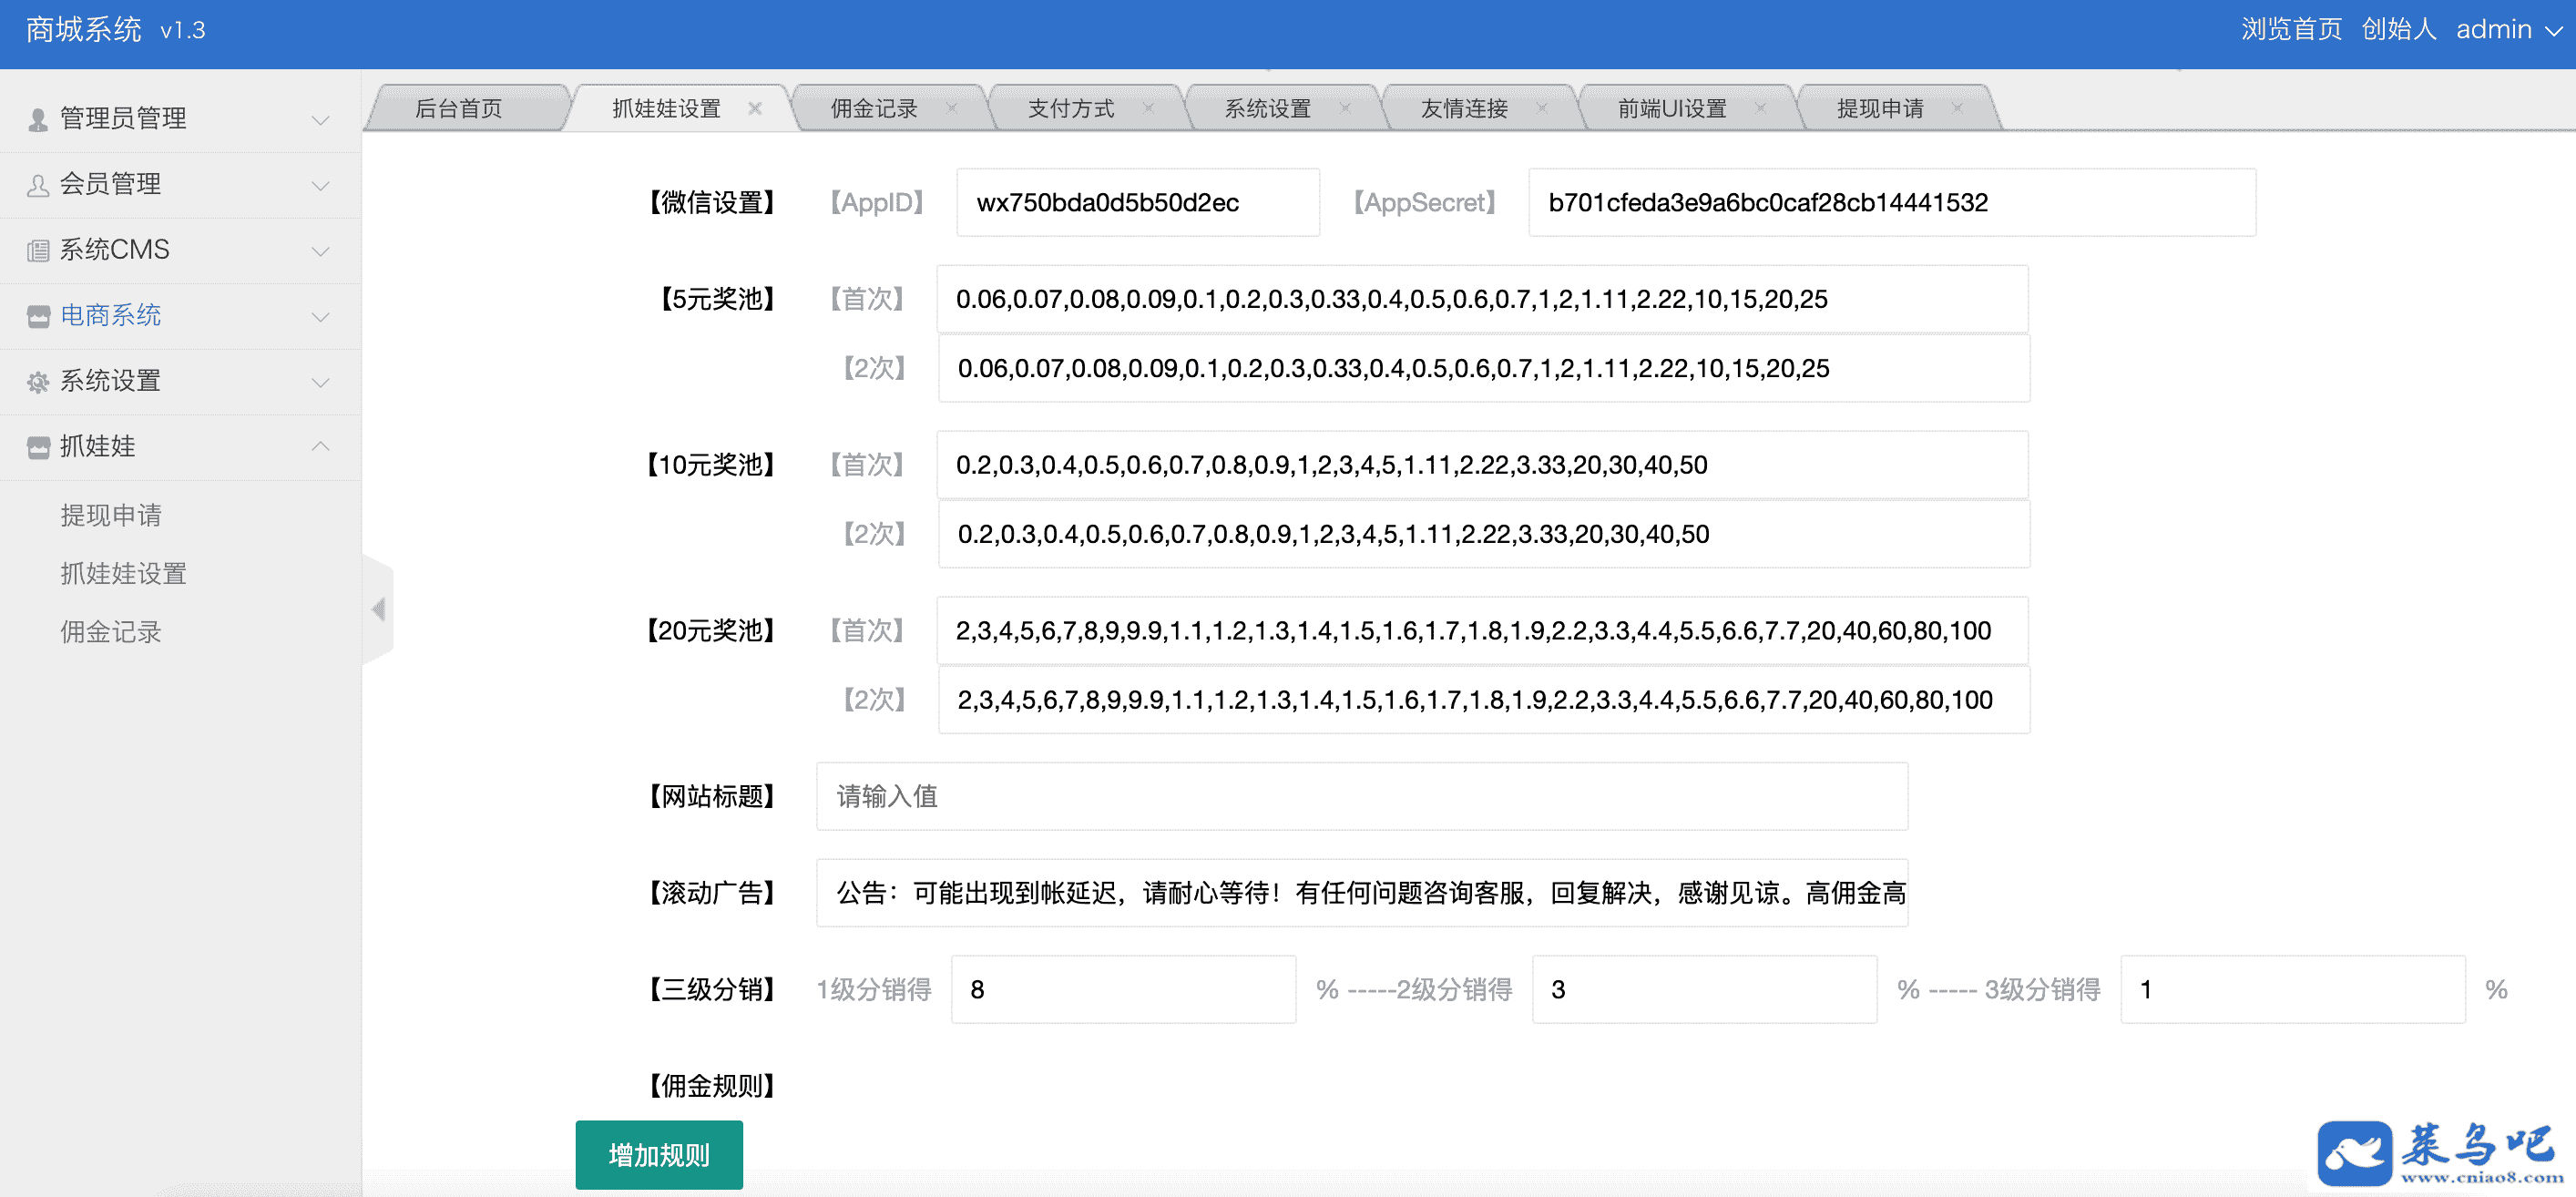The width and height of the screenshot is (2576, 1197).
Task: Click the 电商系统 shop icon
Action: pos(38,316)
